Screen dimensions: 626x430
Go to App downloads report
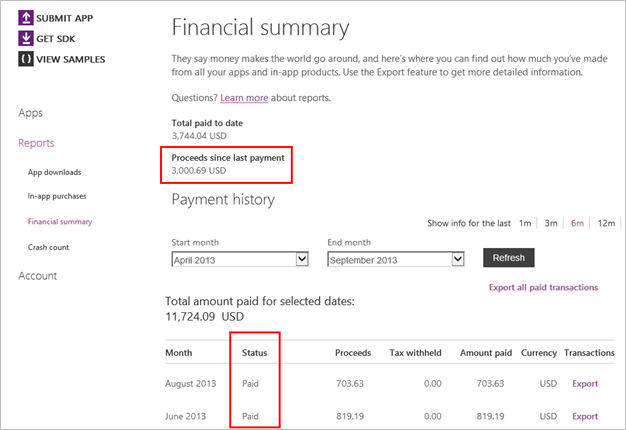54,172
